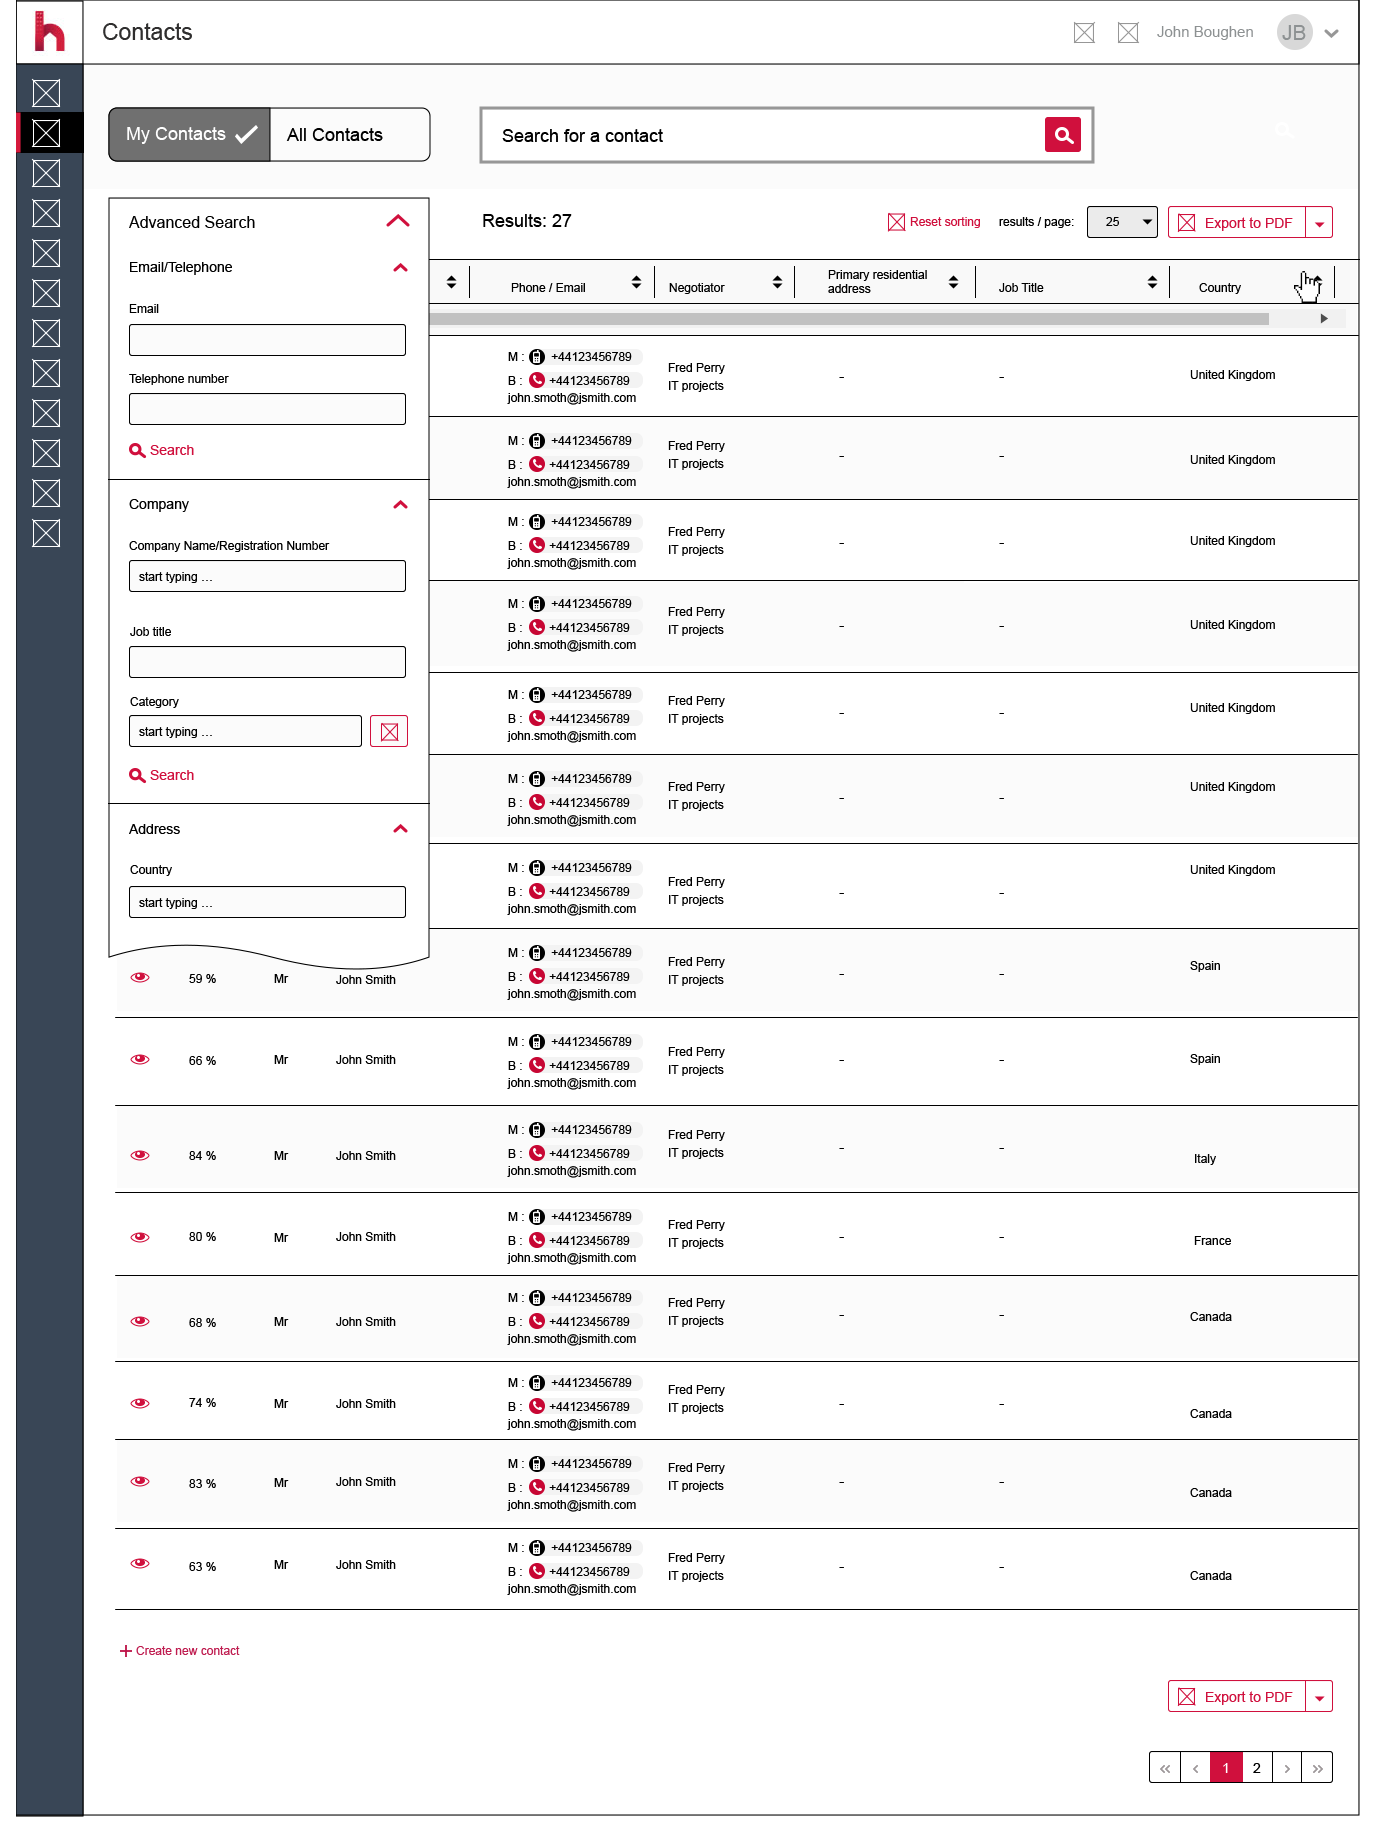Click Reset sorting icon link
1400x1842 pixels.
[934, 222]
